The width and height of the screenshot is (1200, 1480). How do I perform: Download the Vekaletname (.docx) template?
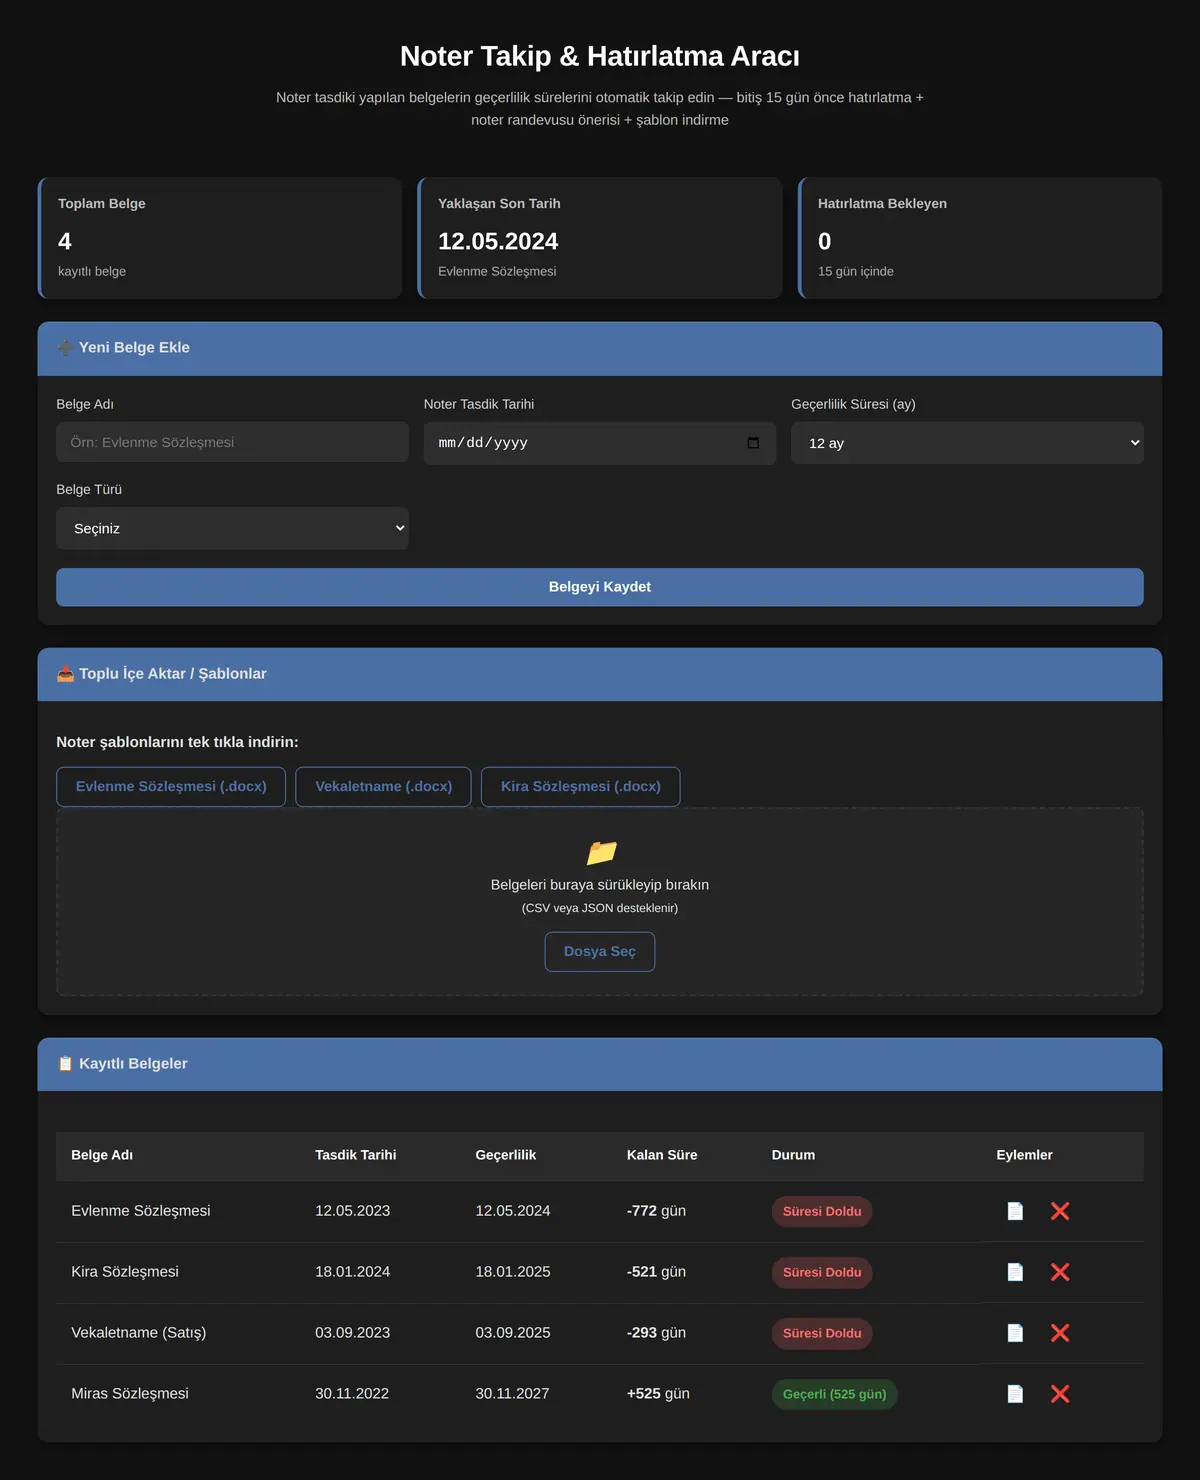[x=384, y=787]
